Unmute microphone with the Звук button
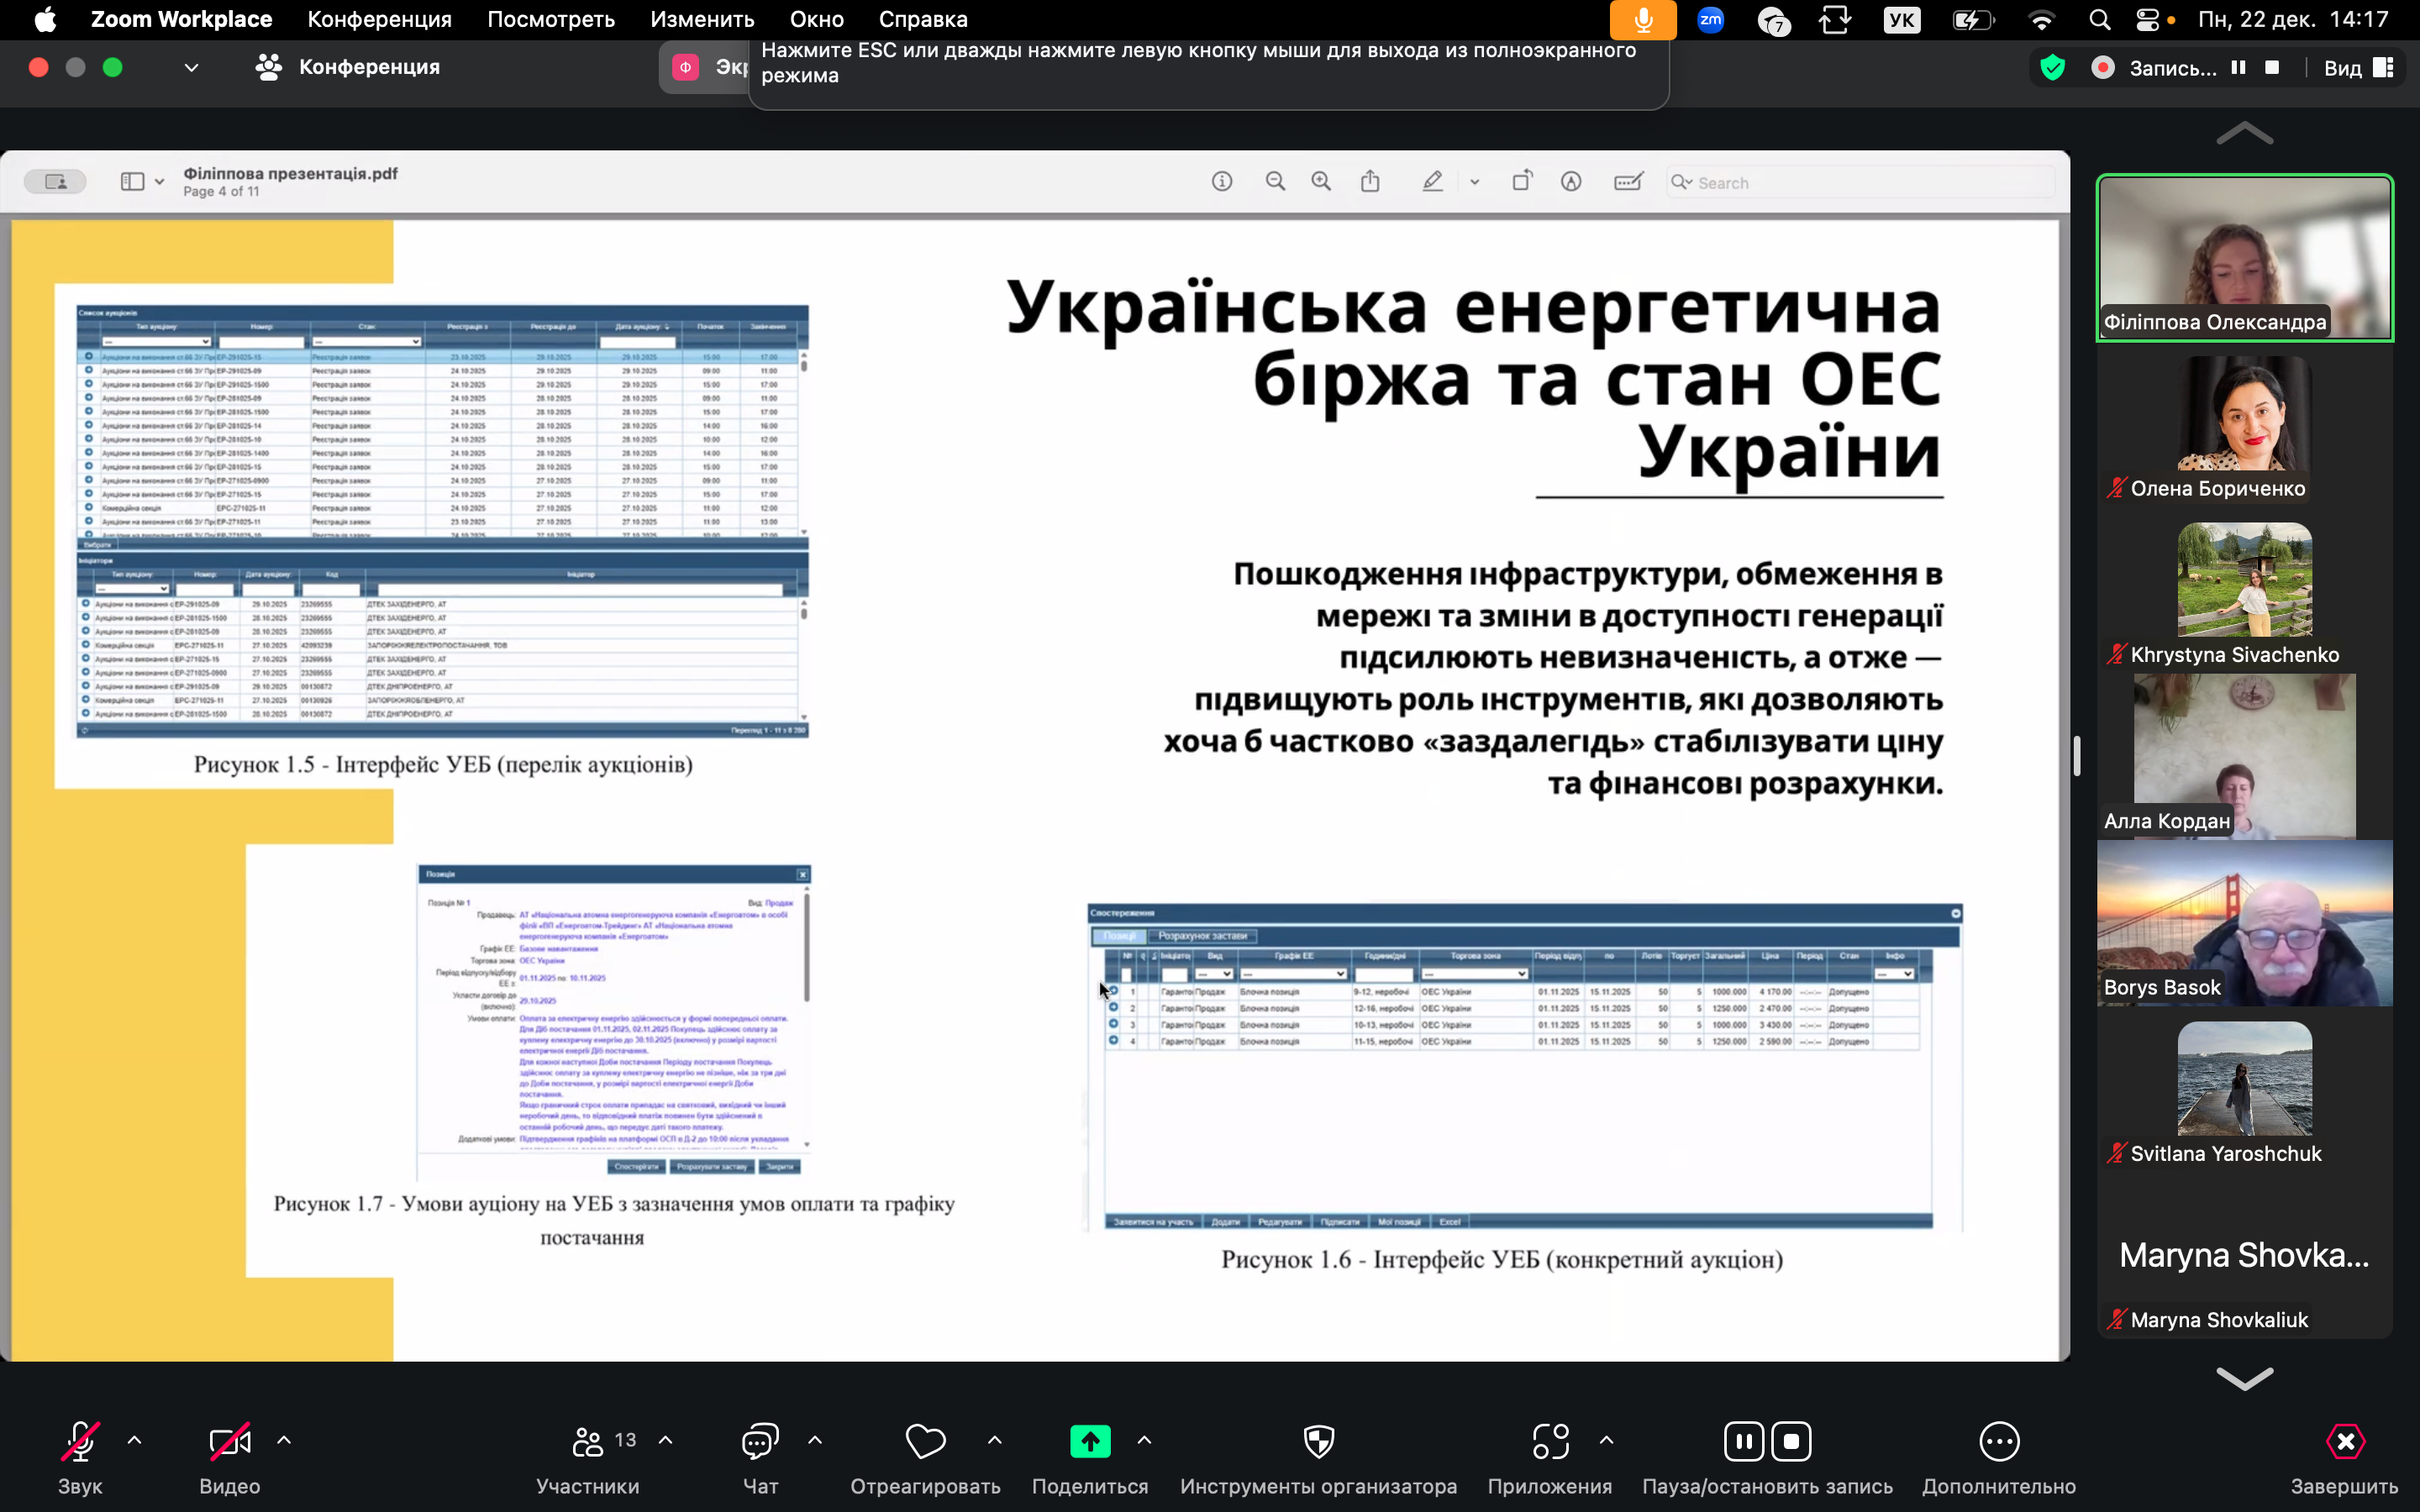 80,1442
